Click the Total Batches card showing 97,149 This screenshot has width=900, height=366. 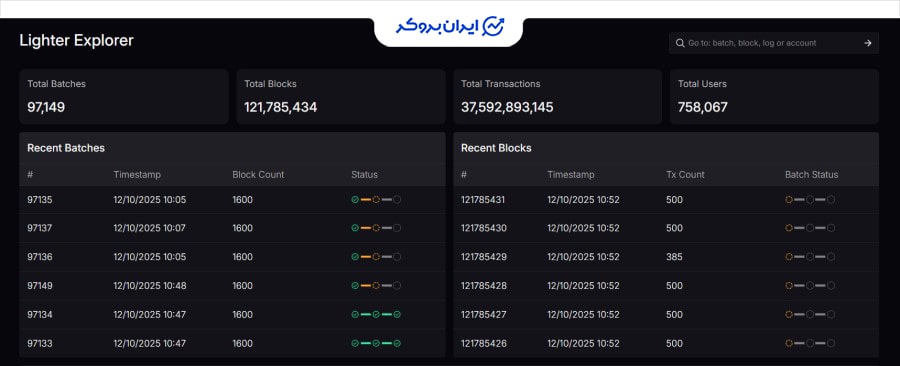tap(124, 96)
